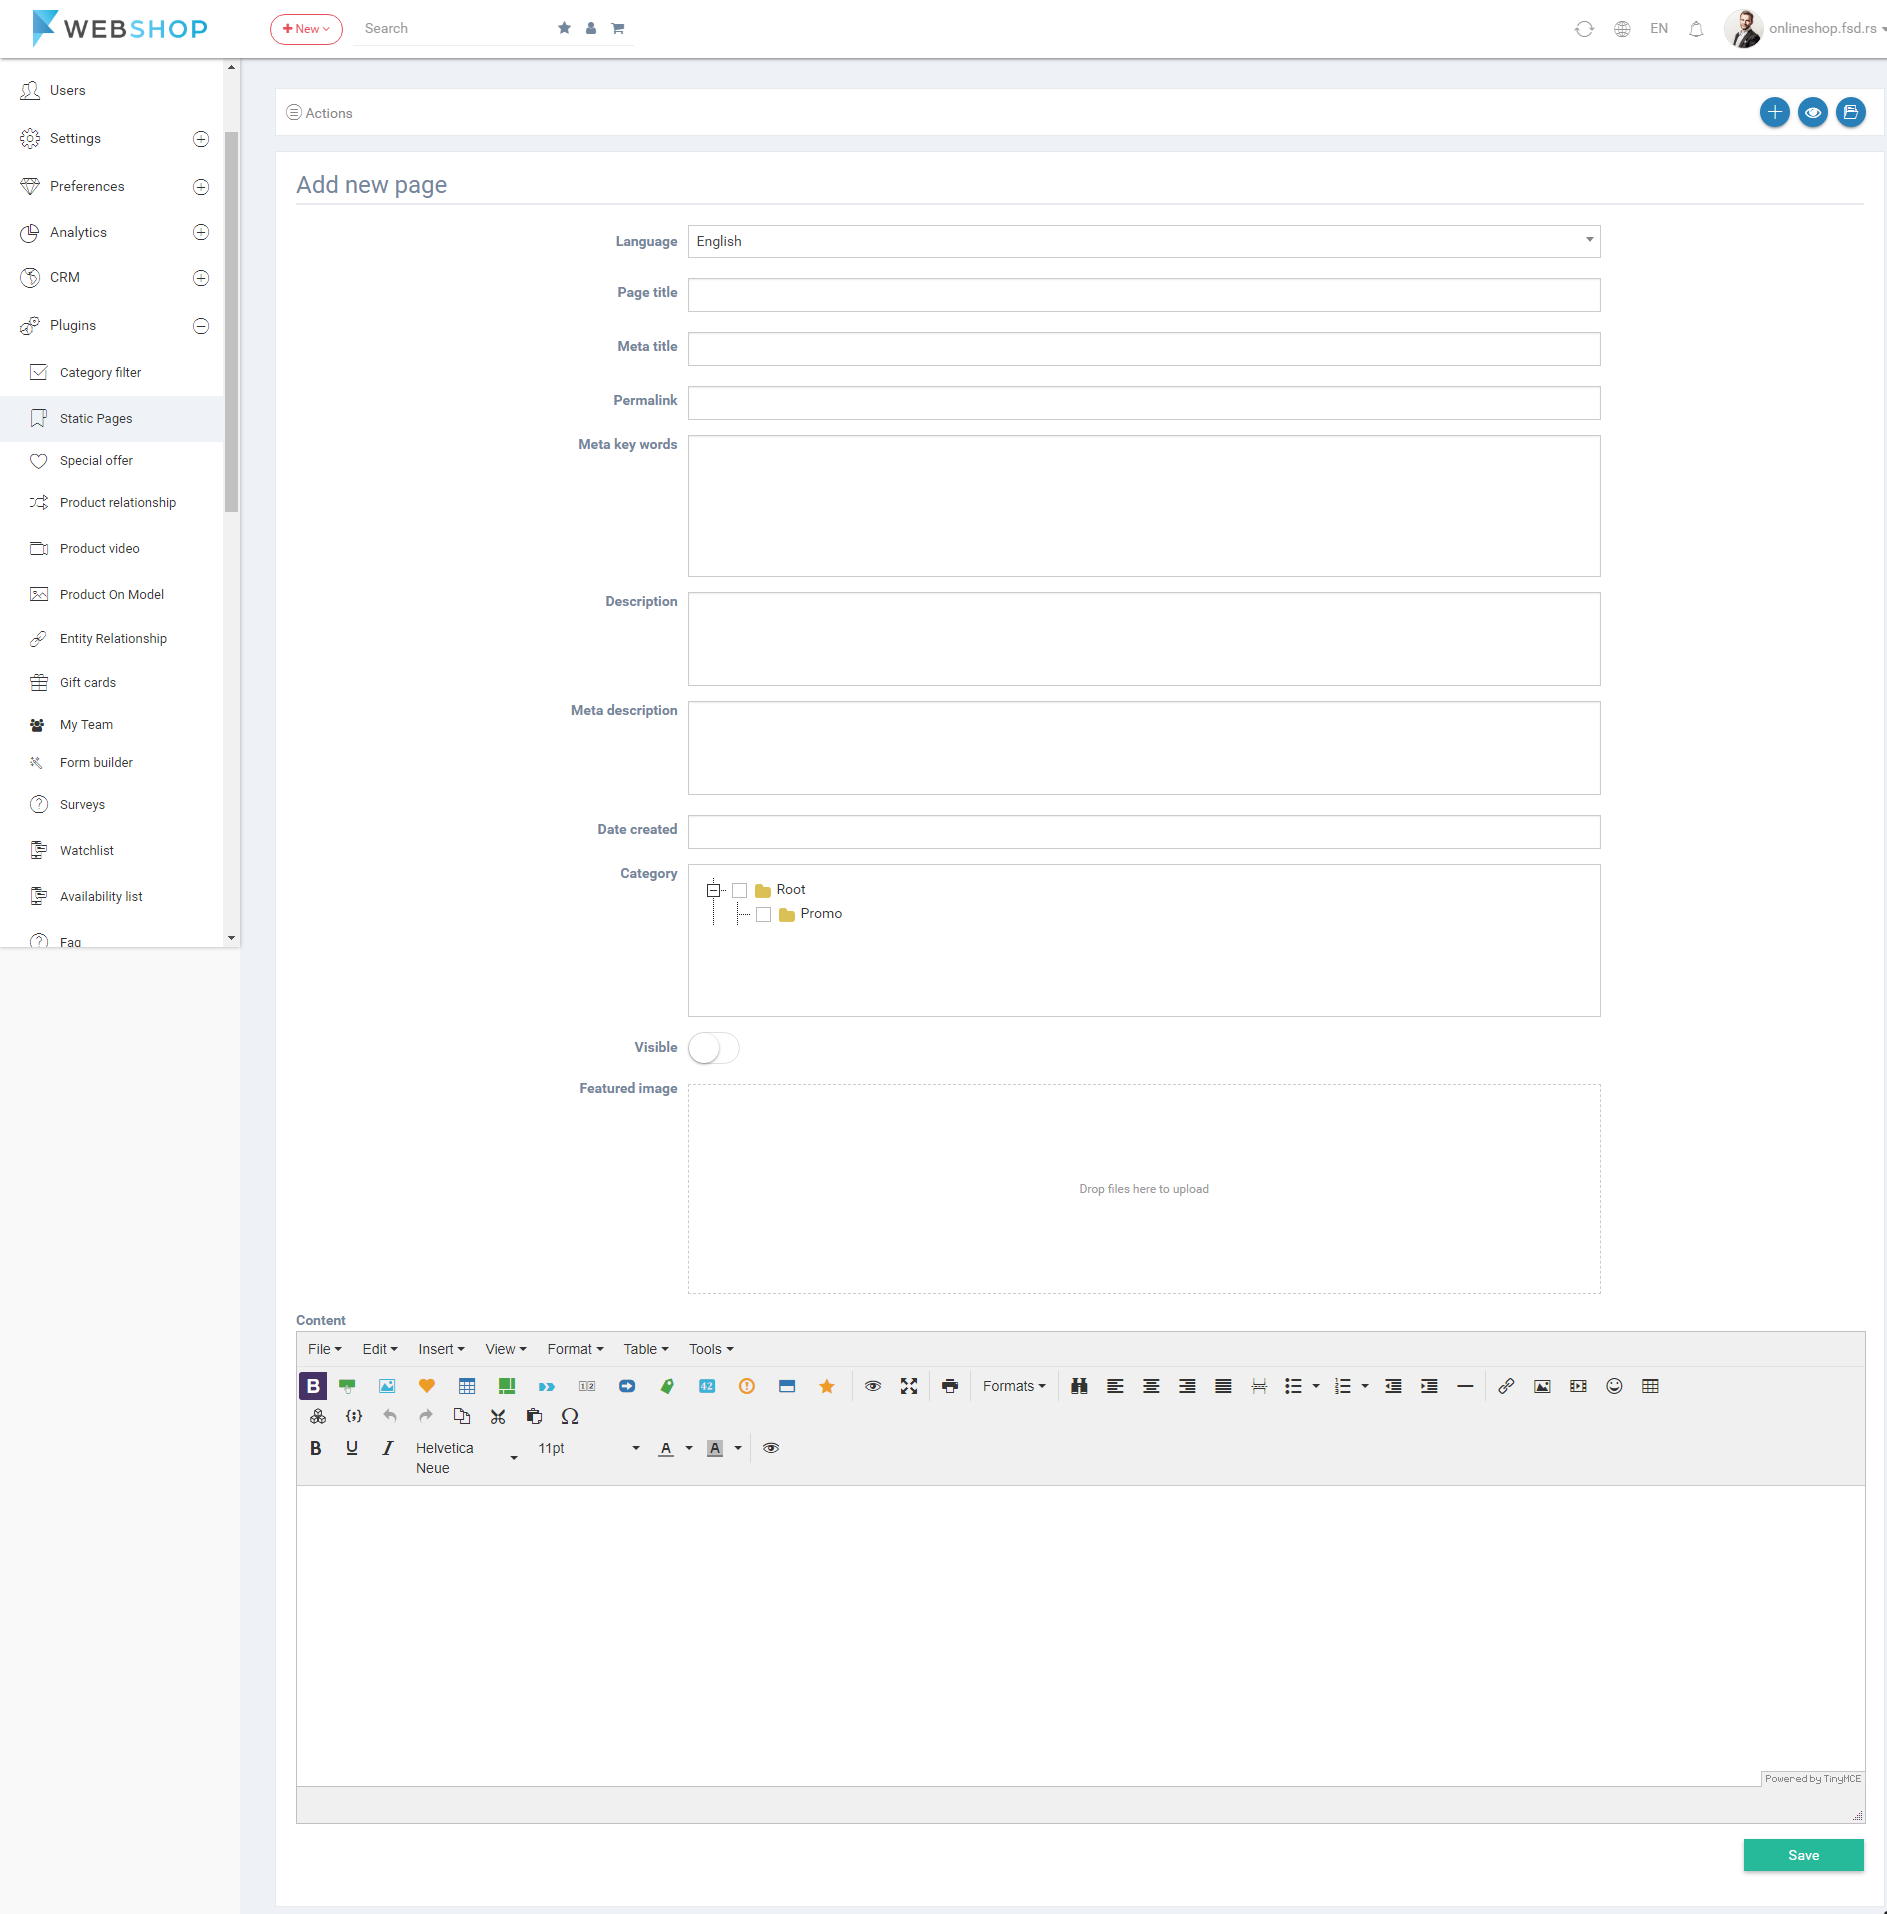Click the paste clipboard icon
Viewport: 1887px width, 1914px height.
pyautogui.click(x=534, y=1416)
